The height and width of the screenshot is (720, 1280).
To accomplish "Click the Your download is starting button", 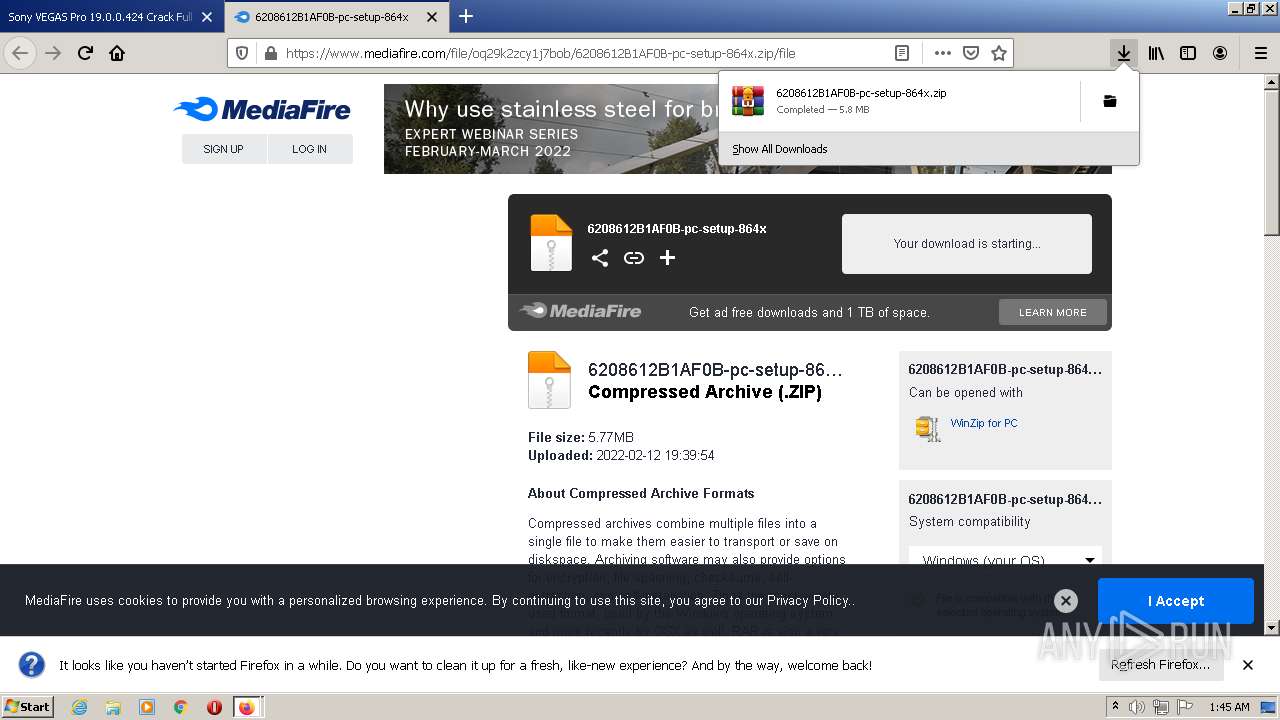I will tap(966, 243).
